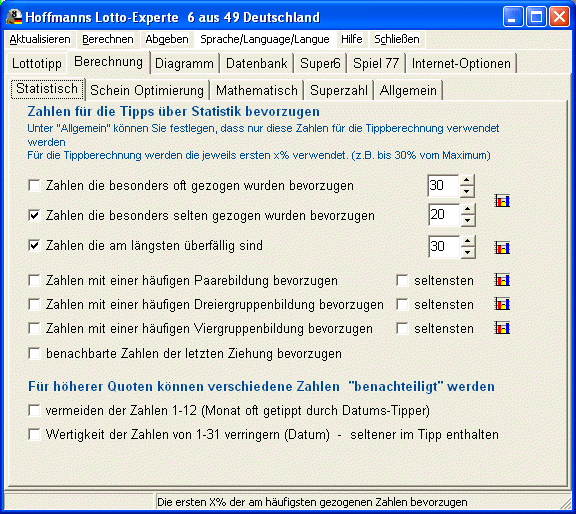Enable 'besonders oft gezogen' numbers checkbox
The height and width of the screenshot is (514, 576).
tap(34, 185)
